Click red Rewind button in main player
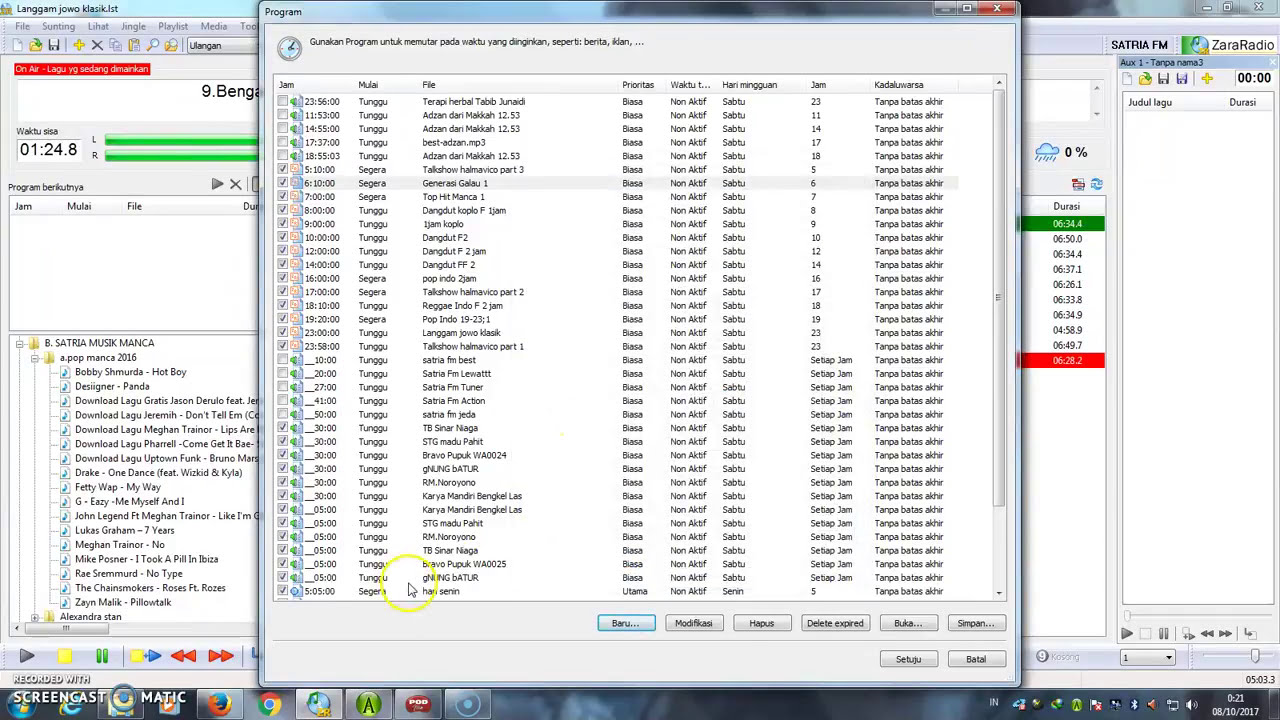 [x=184, y=656]
